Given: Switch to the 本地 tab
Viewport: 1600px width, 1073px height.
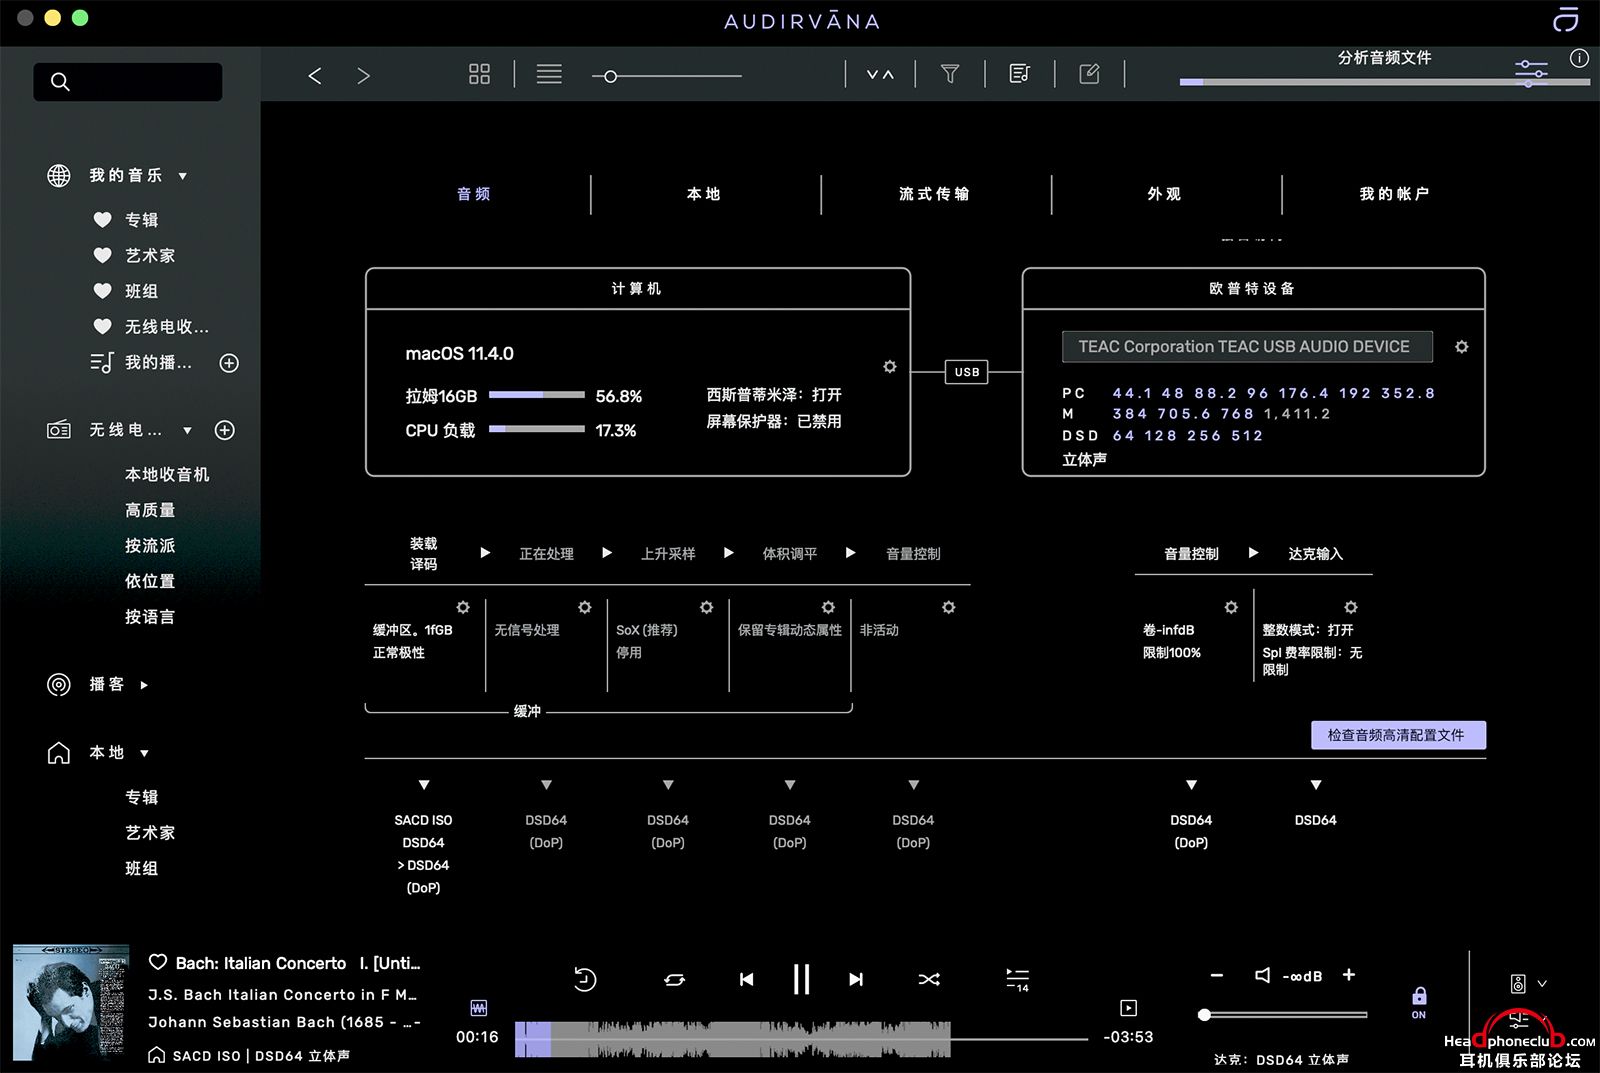Looking at the screenshot, I should [x=704, y=194].
